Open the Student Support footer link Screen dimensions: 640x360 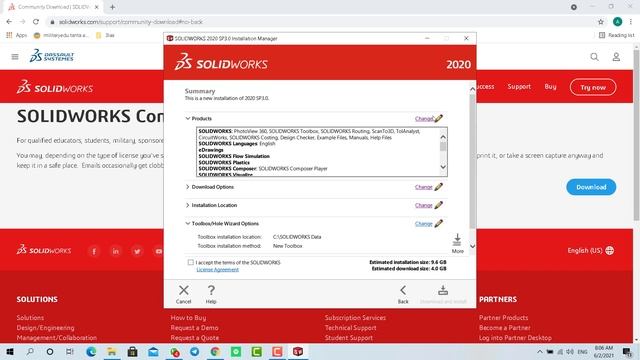(x=349, y=338)
